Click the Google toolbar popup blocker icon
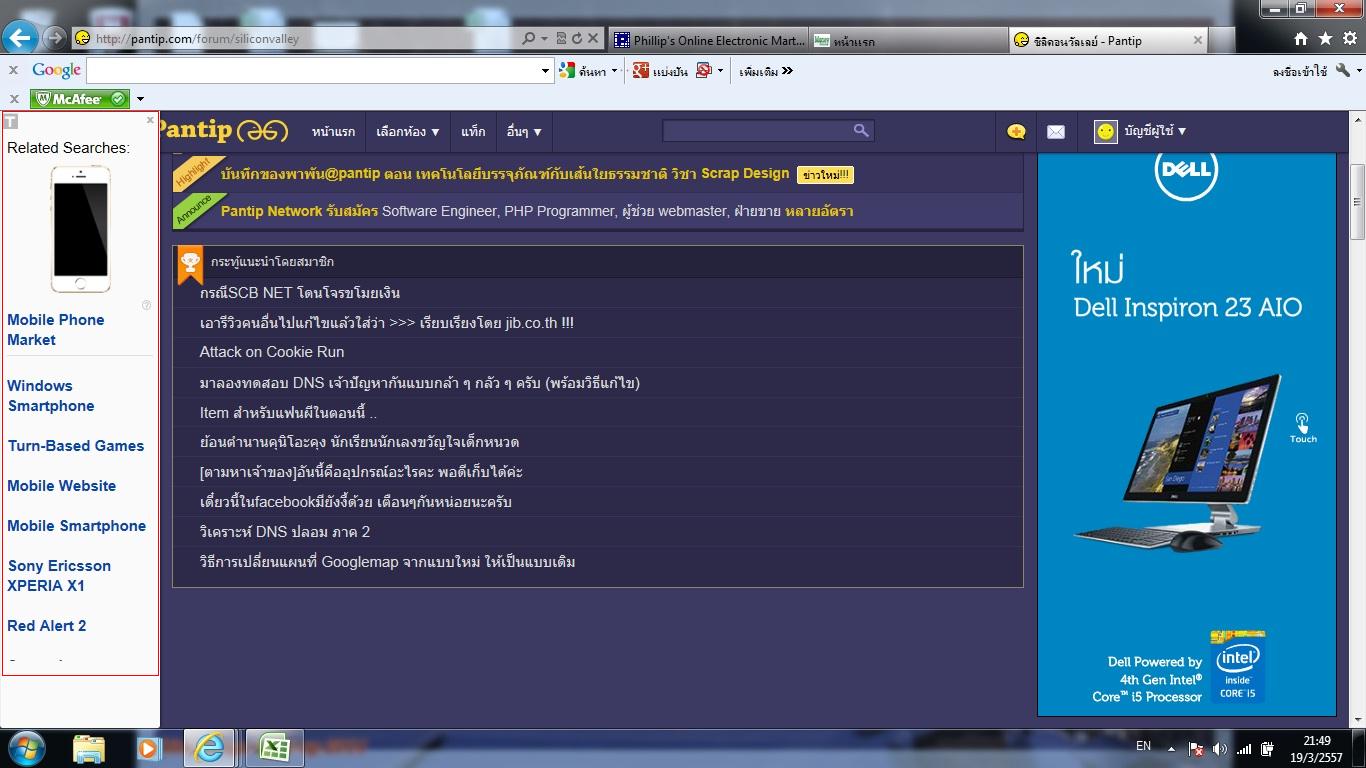Image resolution: width=1366 pixels, height=768 pixels. 704,70
